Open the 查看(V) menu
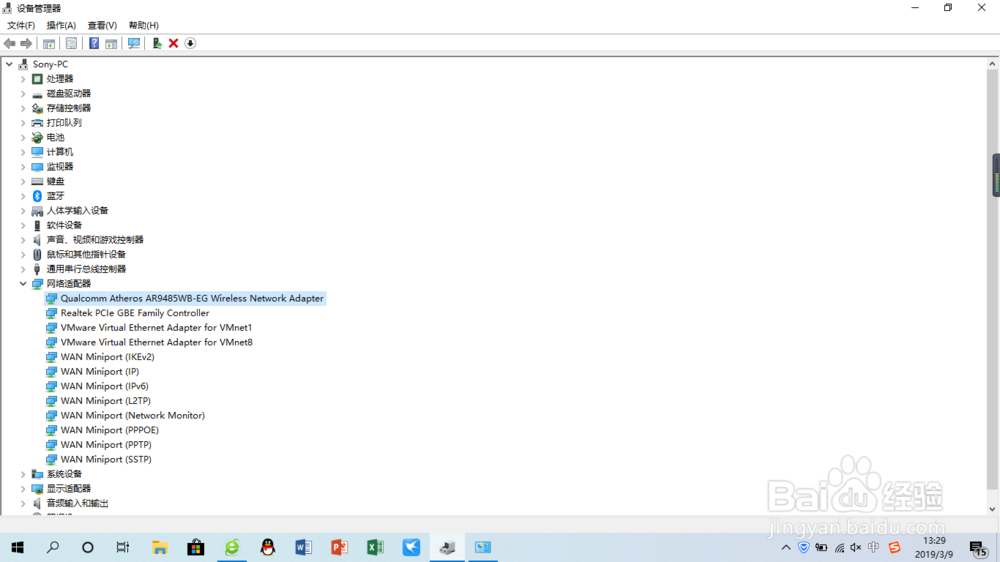The image size is (1000, 562). [x=102, y=26]
